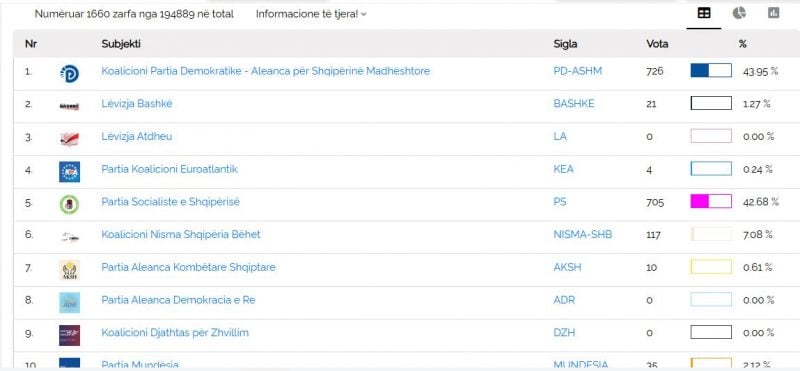Viewport: 800px width, 371px height.
Task: Open Partia Socialiste e Shqipërisë link
Action: [170, 202]
